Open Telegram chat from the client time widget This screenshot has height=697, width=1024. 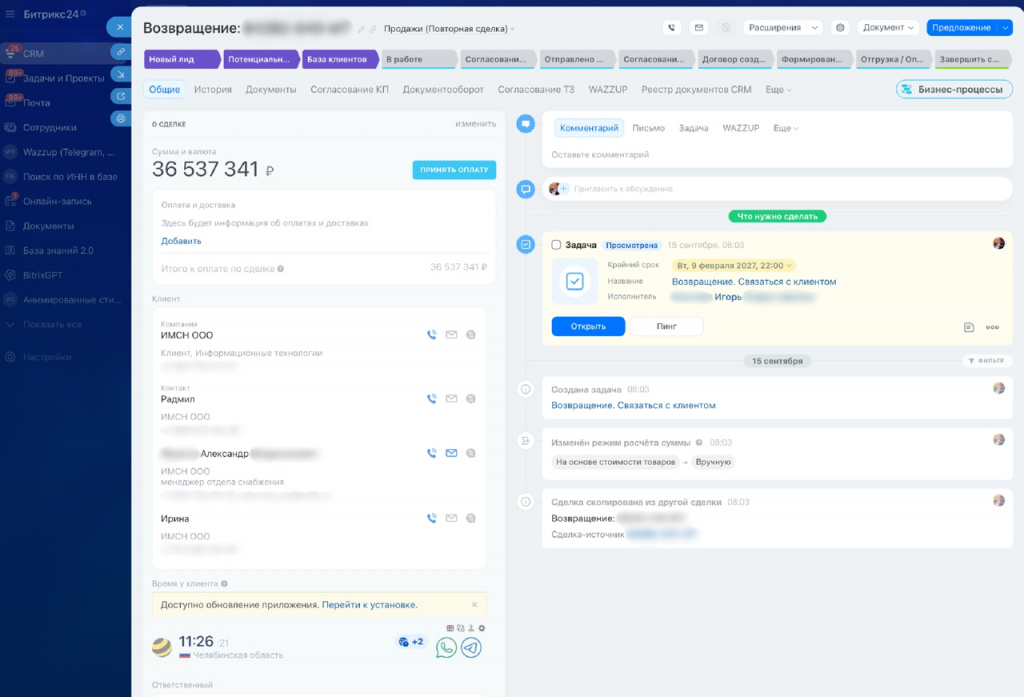tap(471, 647)
